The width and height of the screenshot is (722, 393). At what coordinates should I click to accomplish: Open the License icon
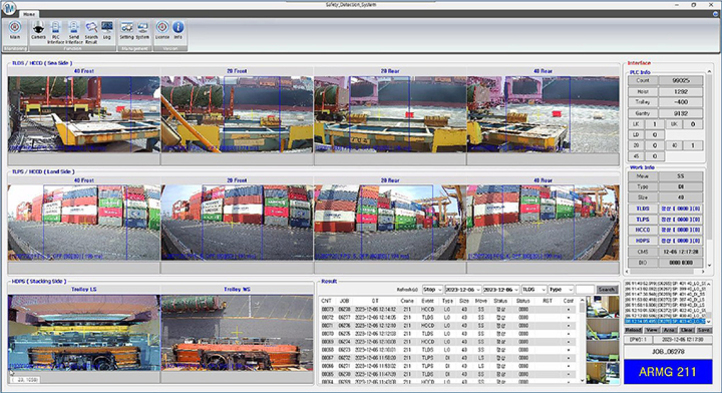tap(162, 30)
